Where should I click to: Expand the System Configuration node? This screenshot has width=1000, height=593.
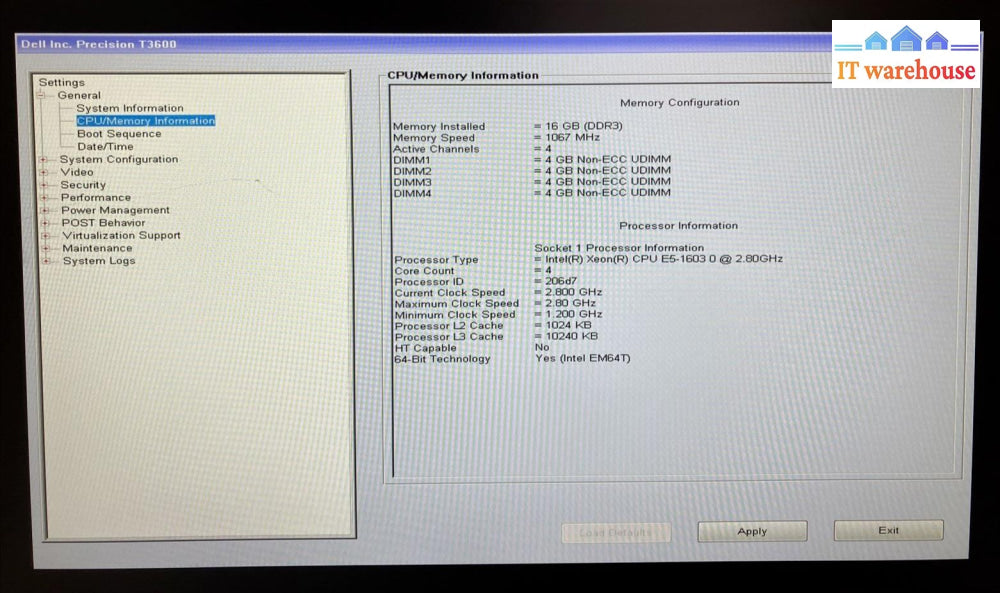43,160
